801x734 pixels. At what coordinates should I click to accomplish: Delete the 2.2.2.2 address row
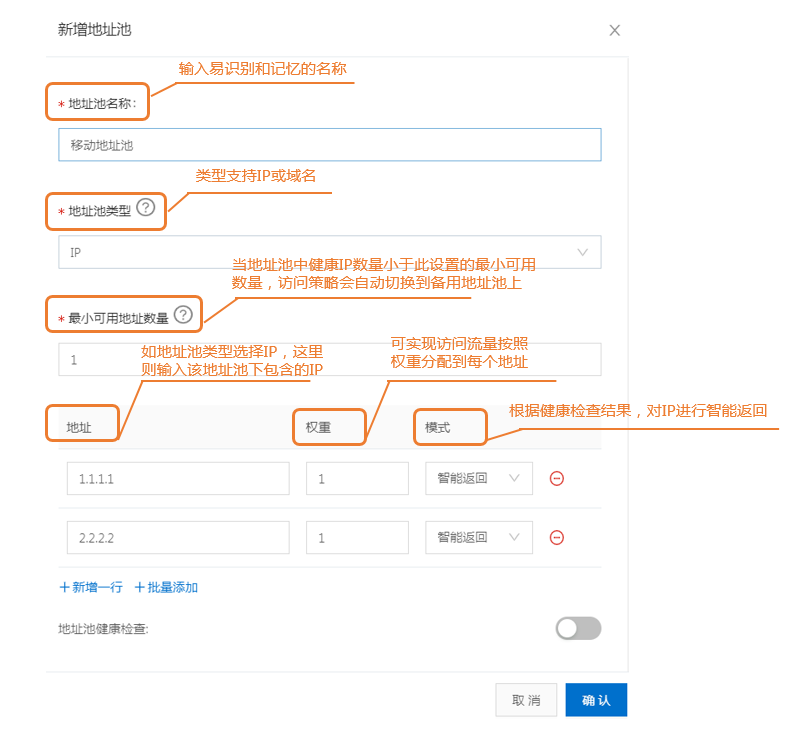pos(556,537)
